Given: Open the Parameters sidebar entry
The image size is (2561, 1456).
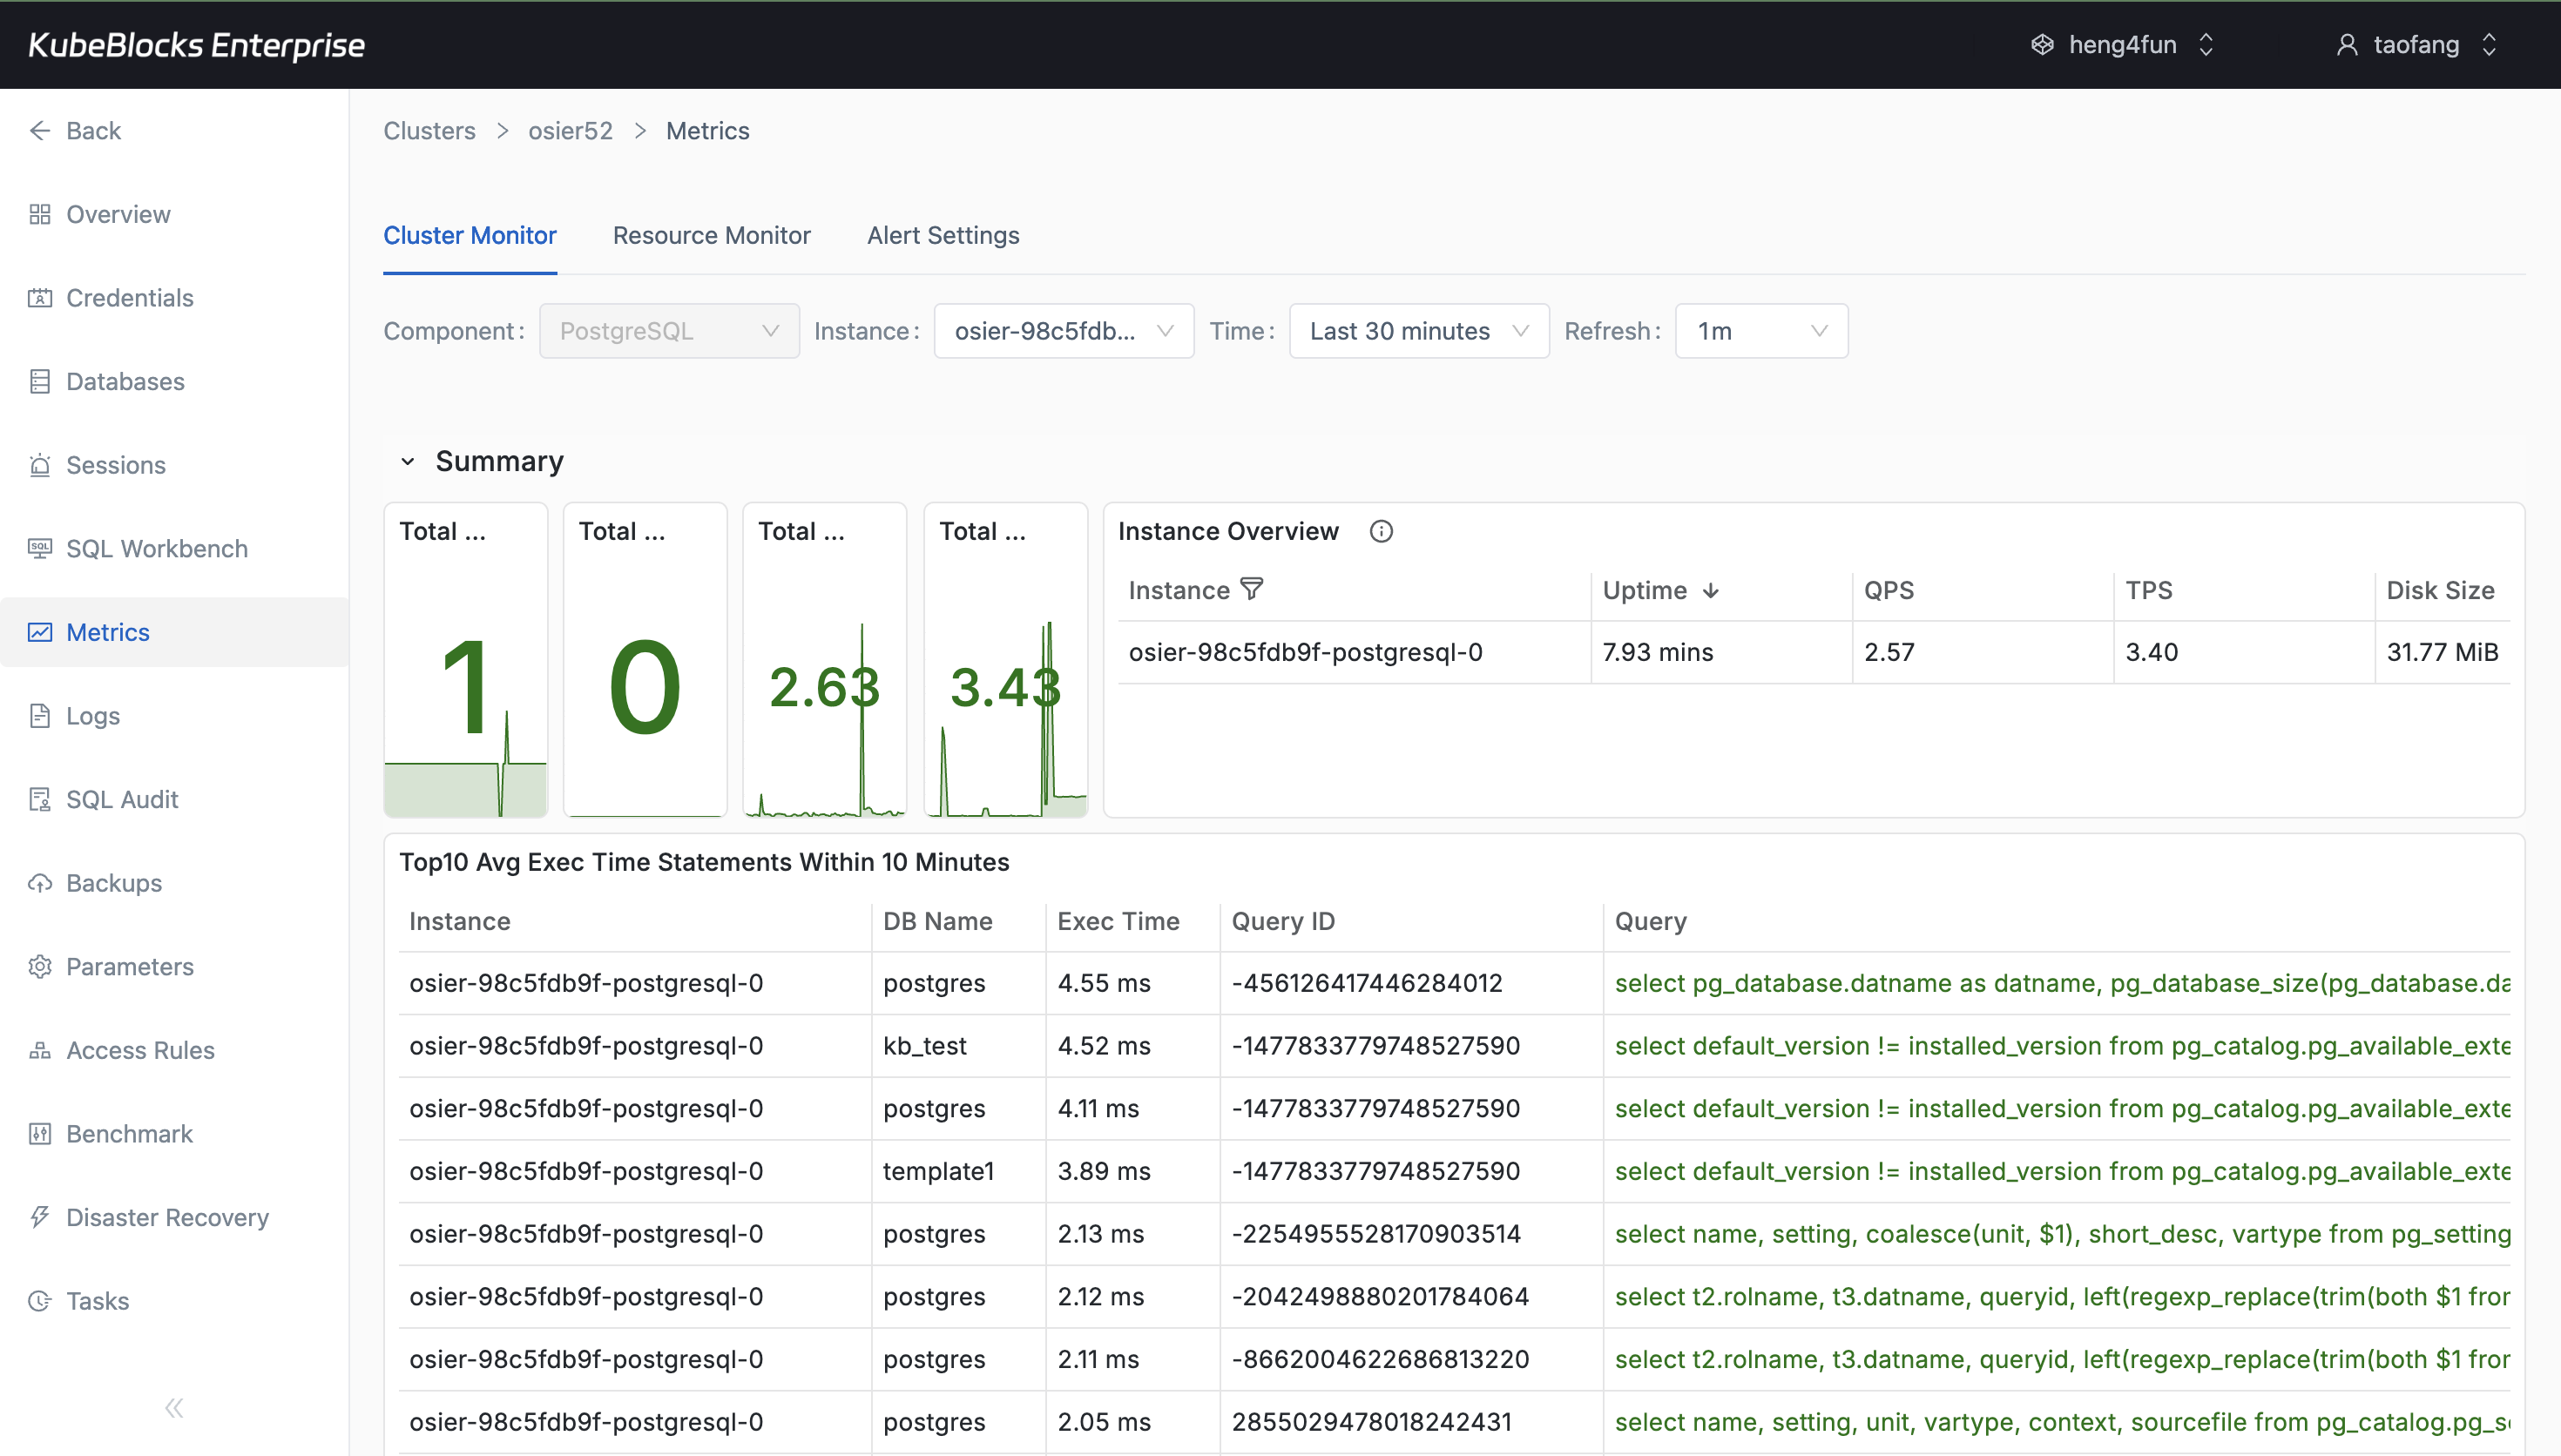Looking at the screenshot, I should click(130, 967).
